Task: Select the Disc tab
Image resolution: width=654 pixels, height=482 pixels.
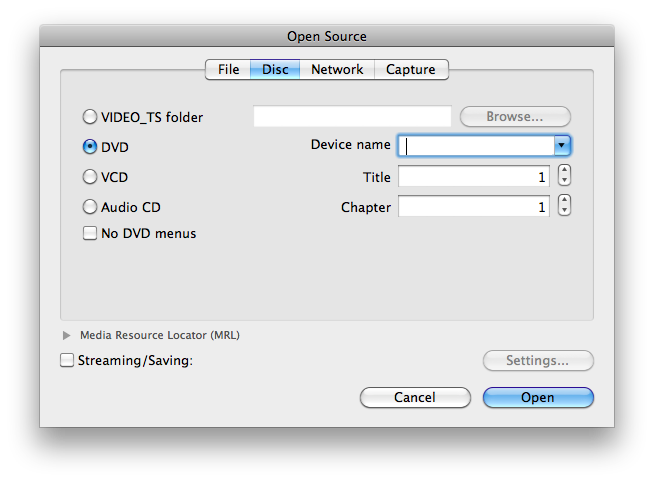Action: click(275, 70)
